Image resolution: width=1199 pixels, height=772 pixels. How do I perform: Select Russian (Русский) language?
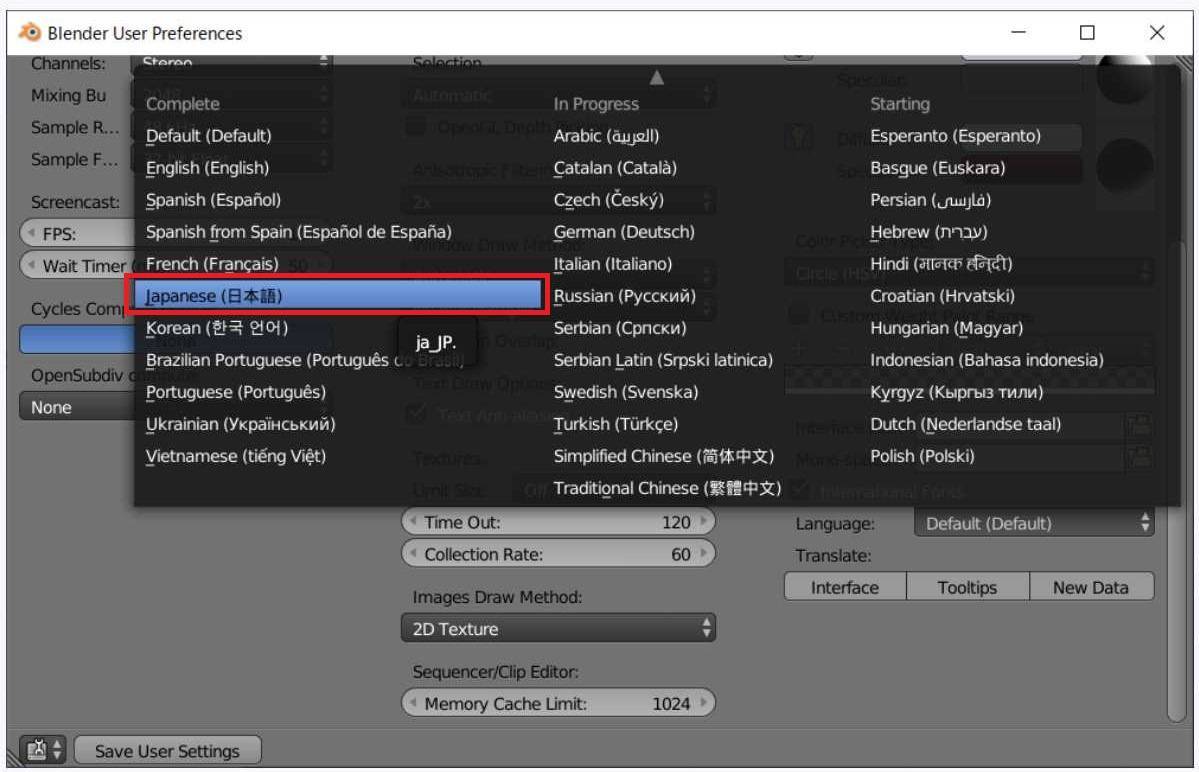[625, 296]
